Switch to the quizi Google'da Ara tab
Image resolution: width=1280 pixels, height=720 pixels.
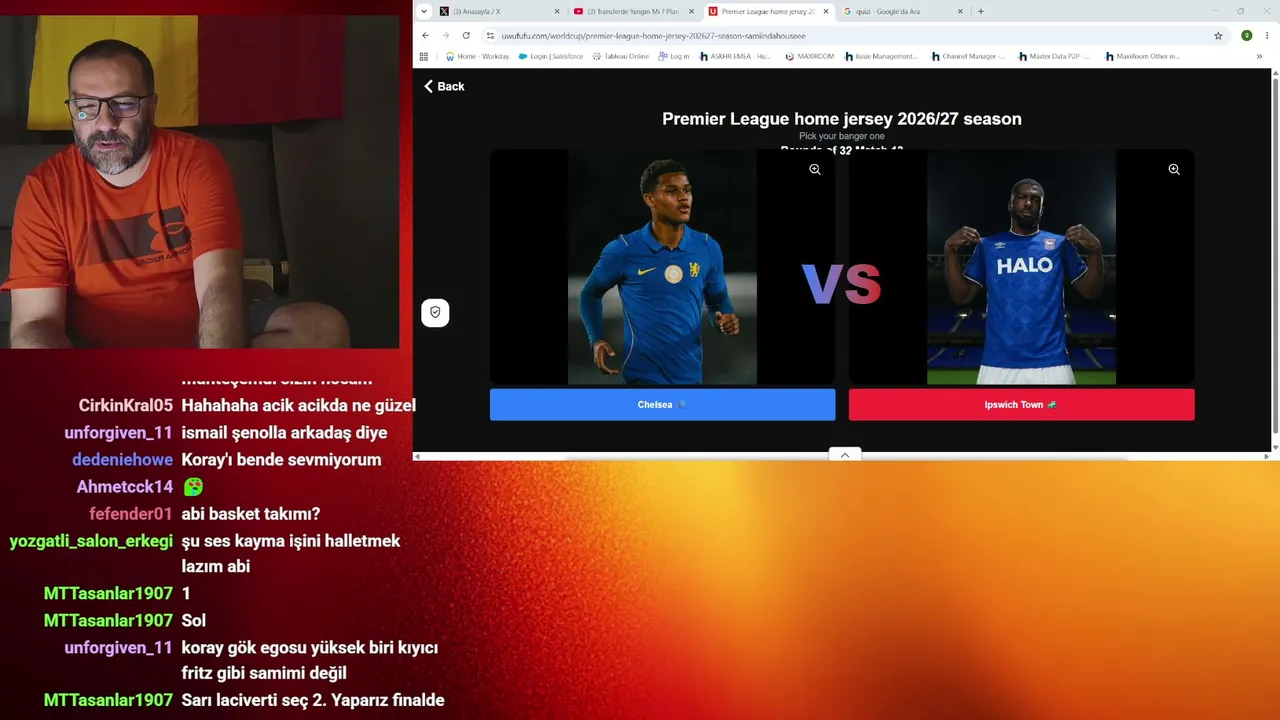point(903,11)
